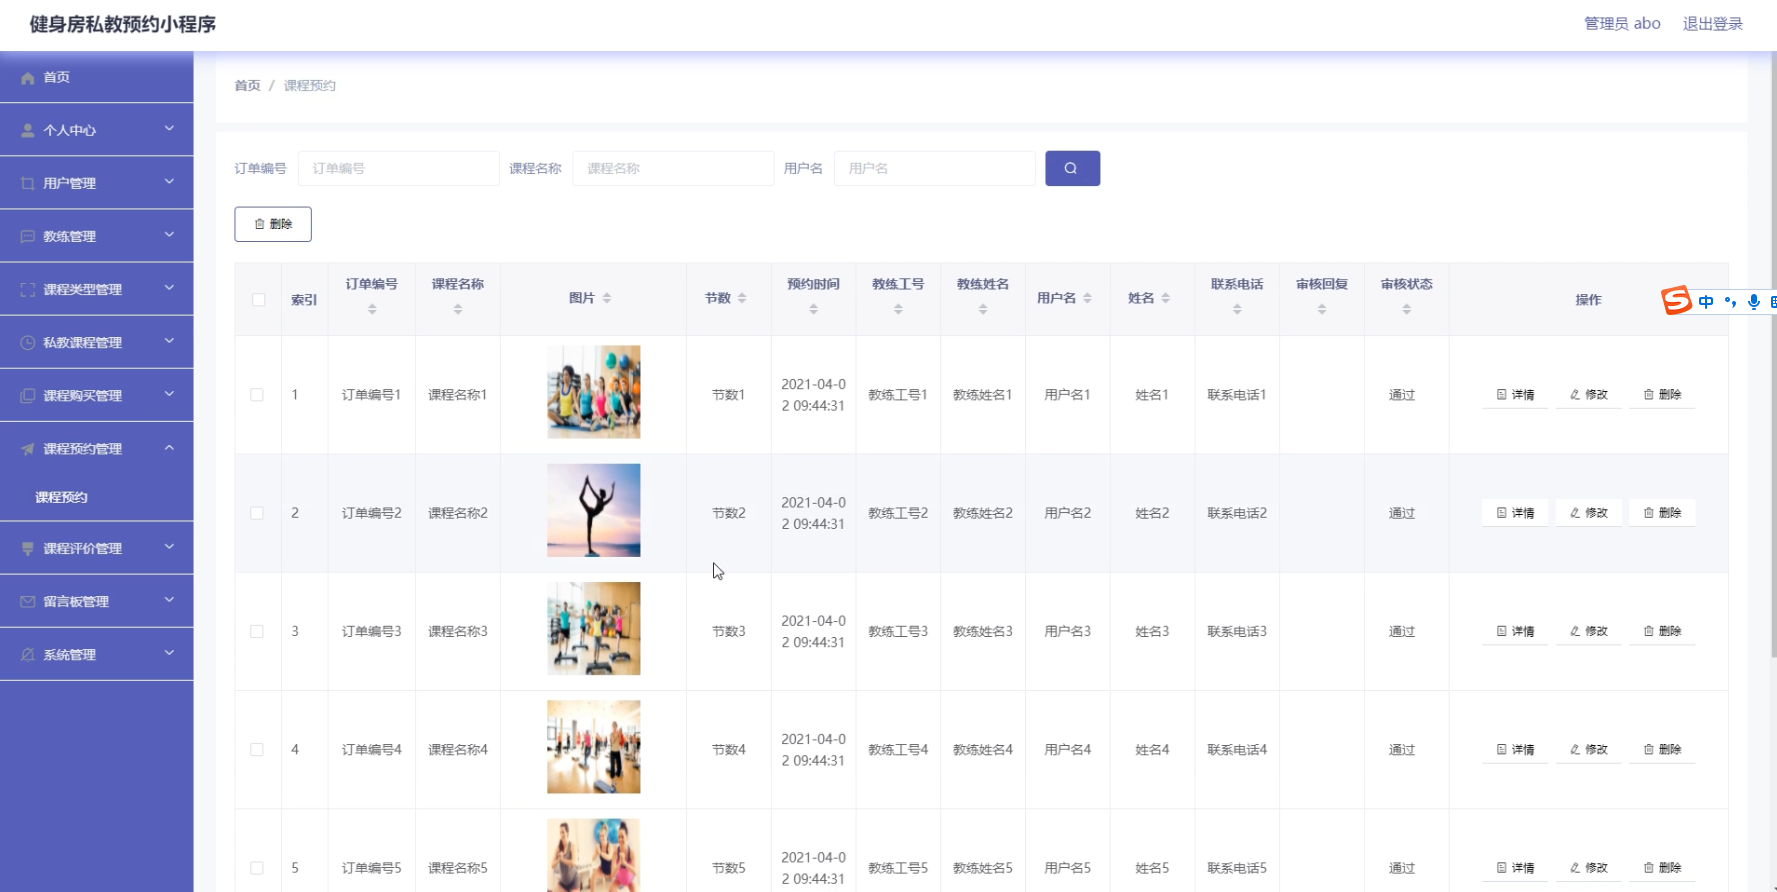The height and width of the screenshot is (892, 1777).
Task: Focus the 用户名 search field
Action: pos(935,168)
